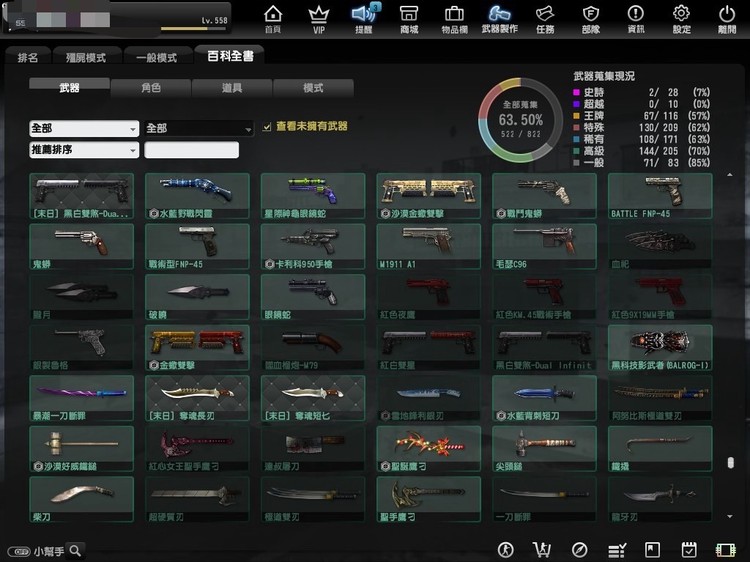
Task: Select the 聖誕鷹弓 weapon card
Action: pyautogui.click(x=429, y=449)
